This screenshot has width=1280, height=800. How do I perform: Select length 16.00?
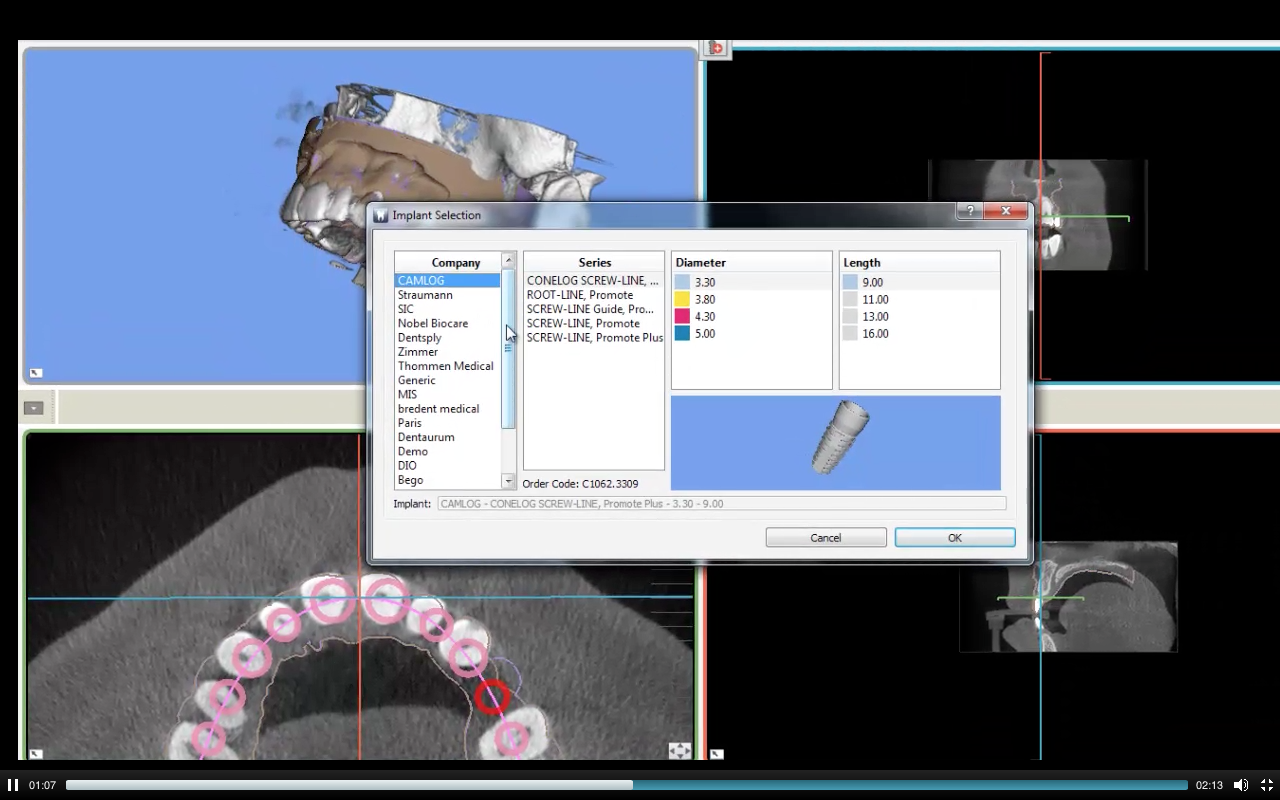tap(920, 334)
